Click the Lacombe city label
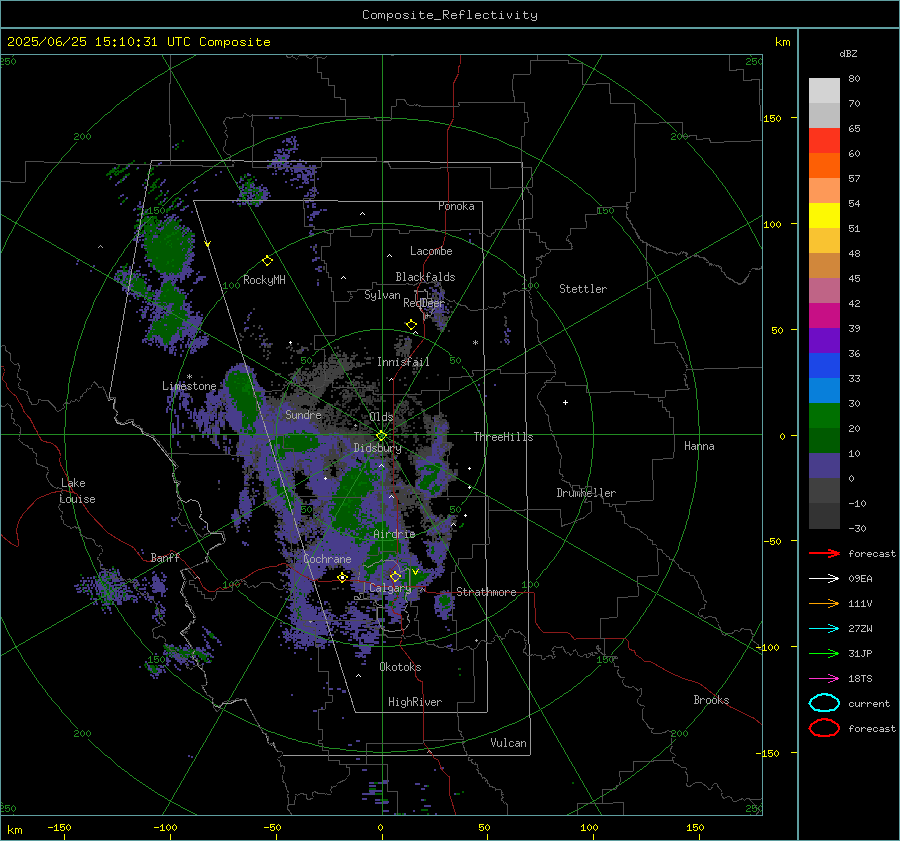900x841 pixels. click(x=431, y=251)
